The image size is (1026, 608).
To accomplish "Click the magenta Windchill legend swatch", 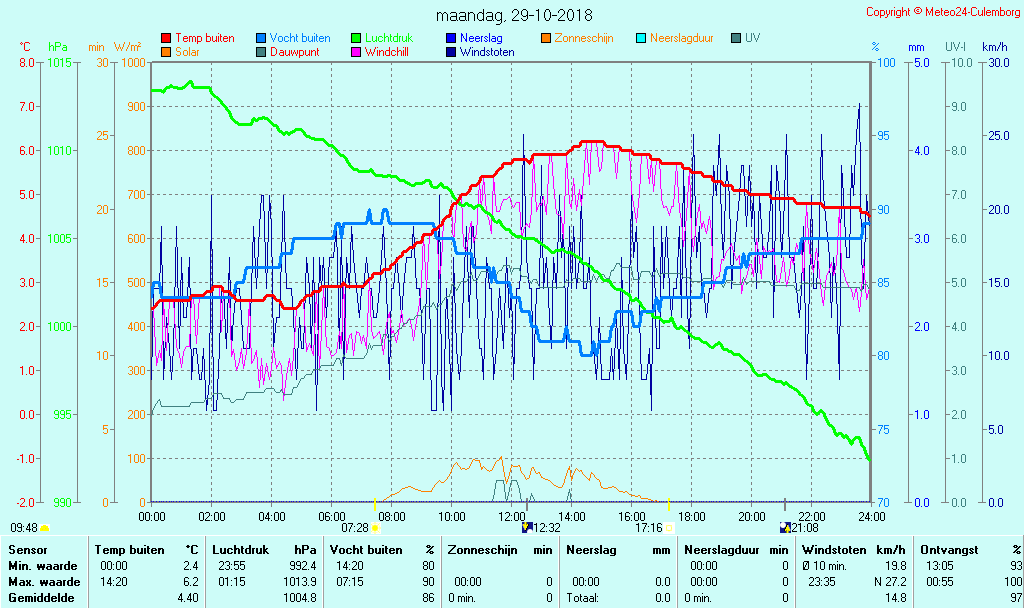I will (x=356, y=52).
